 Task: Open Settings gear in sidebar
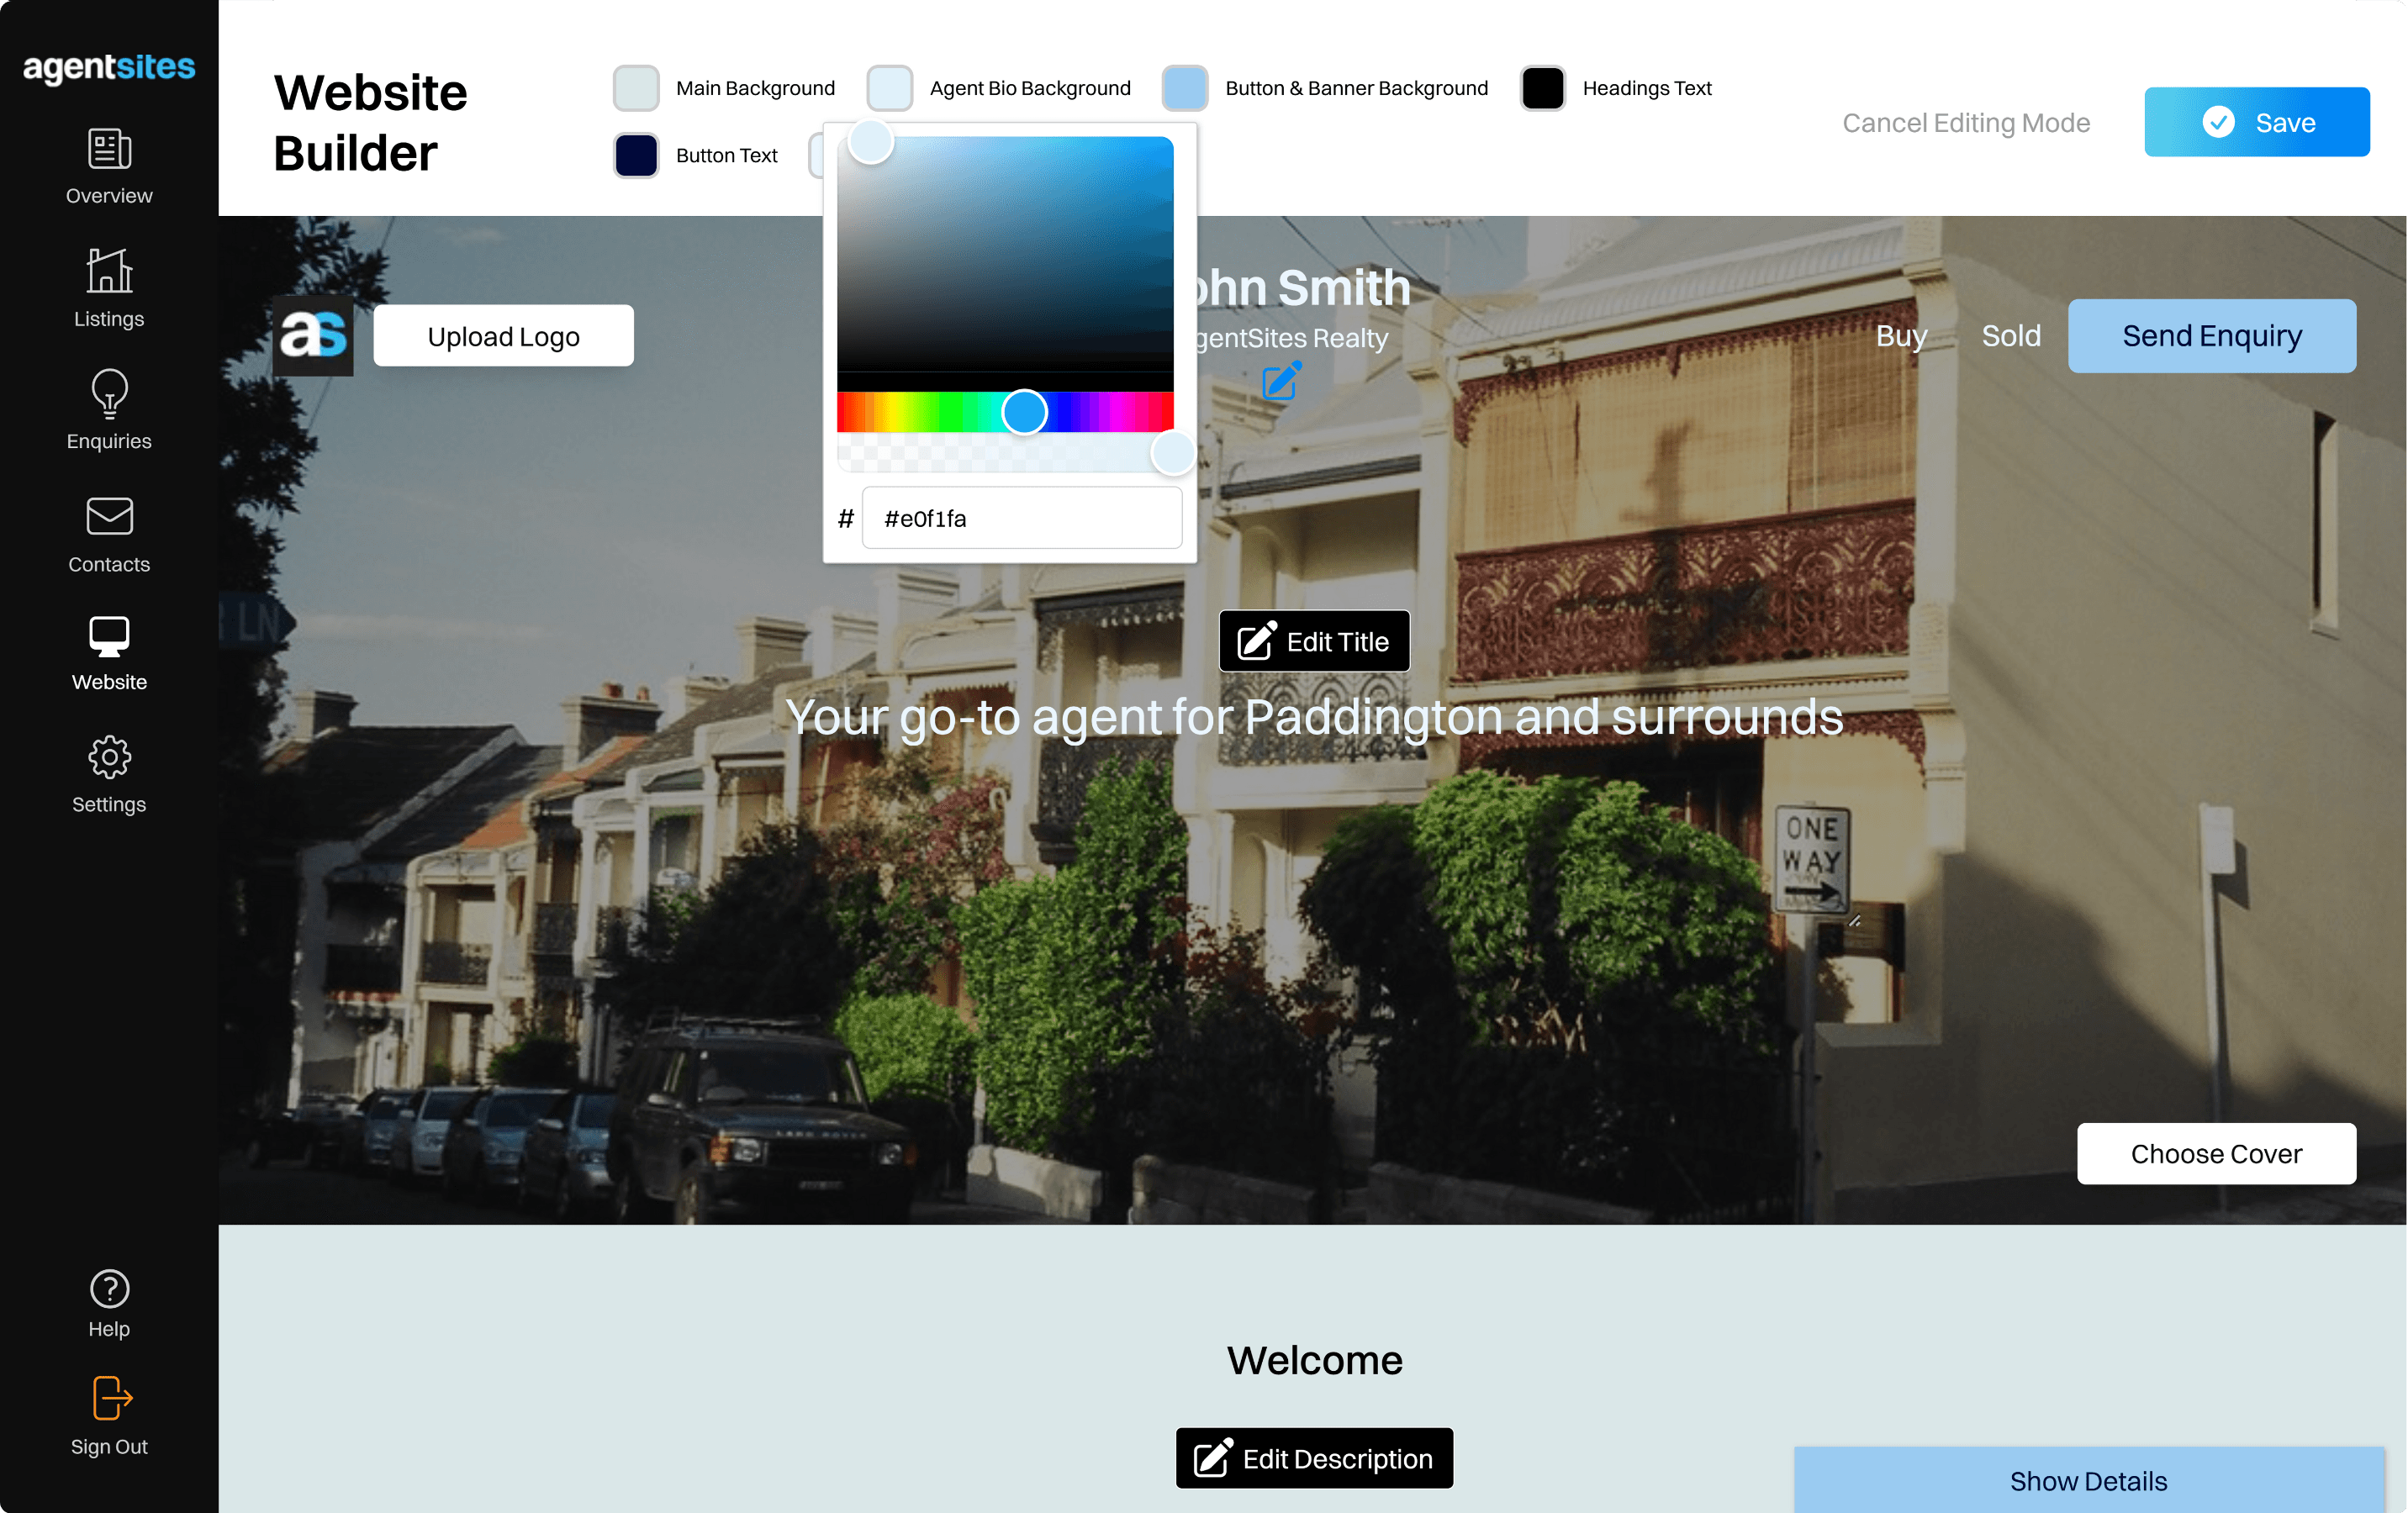[109, 758]
